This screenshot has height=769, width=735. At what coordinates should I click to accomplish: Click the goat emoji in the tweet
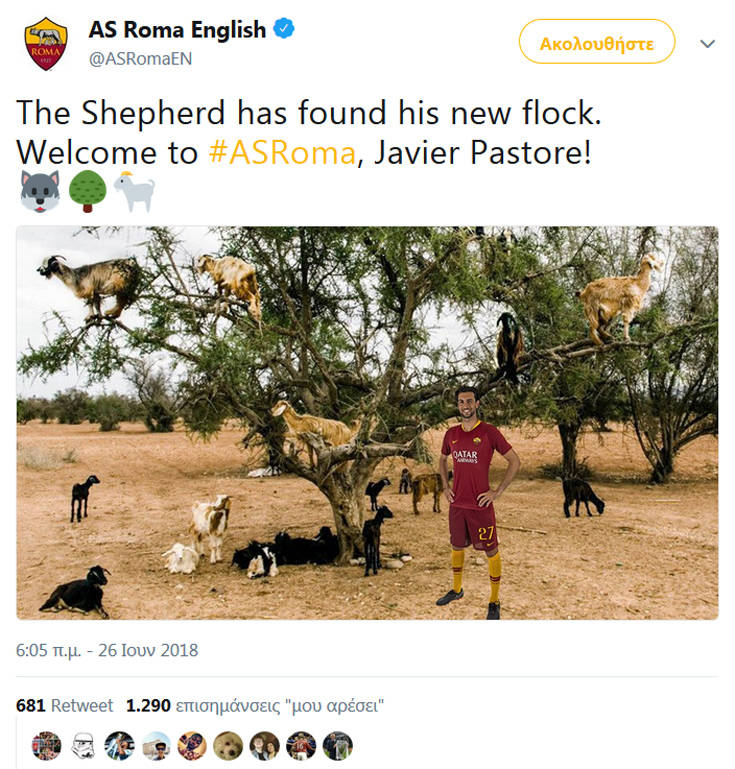click(x=134, y=190)
